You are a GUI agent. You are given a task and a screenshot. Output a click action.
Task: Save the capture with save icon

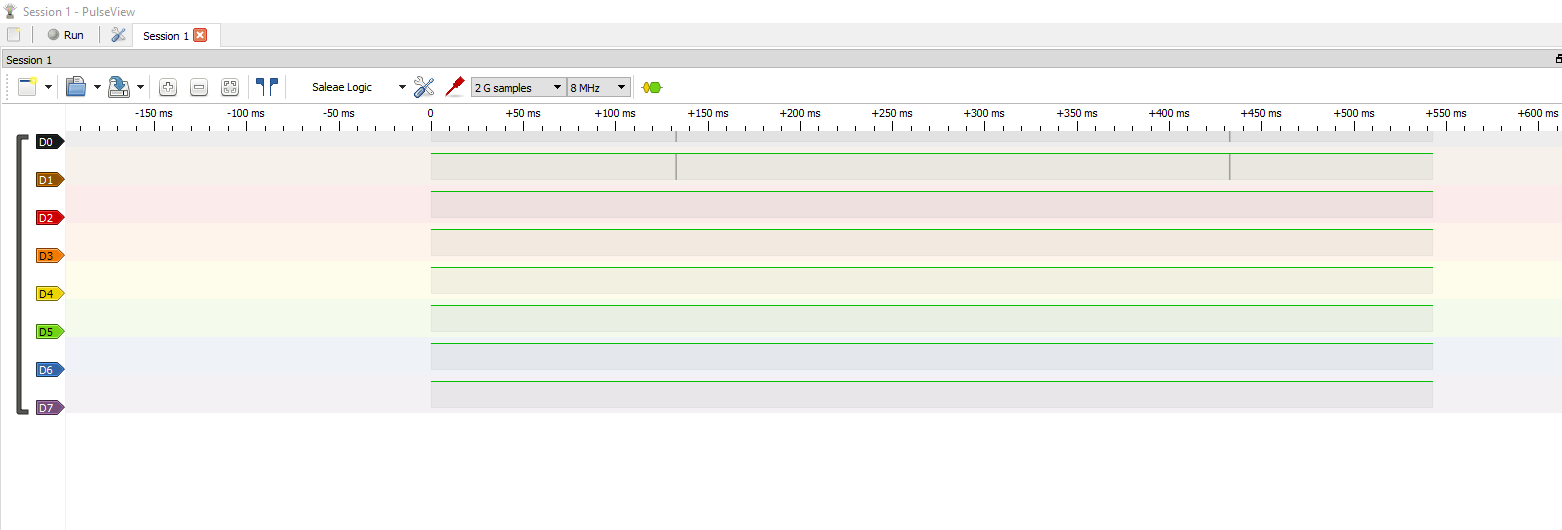click(x=119, y=87)
